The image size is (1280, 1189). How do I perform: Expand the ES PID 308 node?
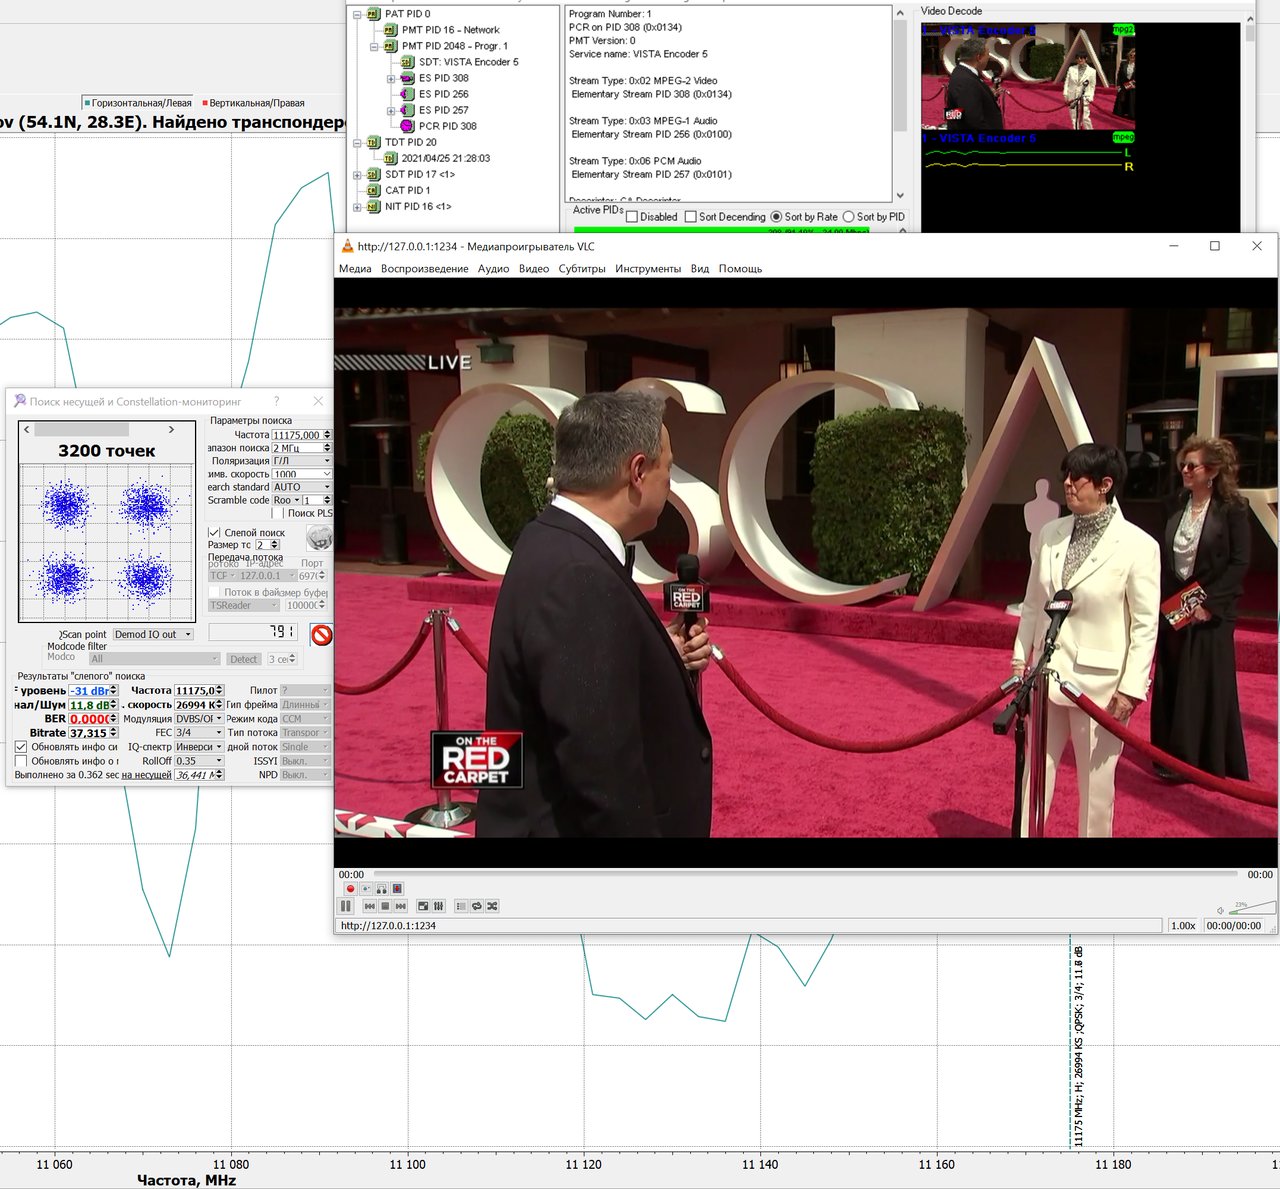point(391,78)
